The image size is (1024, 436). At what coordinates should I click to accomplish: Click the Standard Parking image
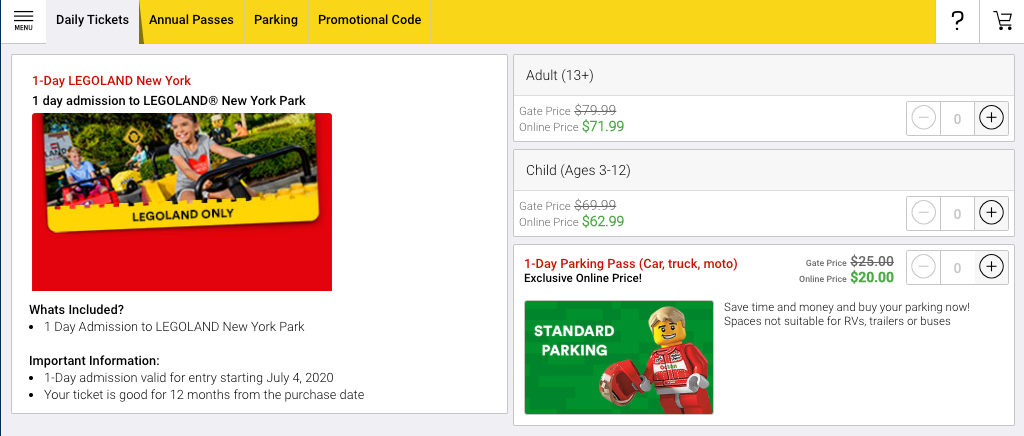(x=618, y=357)
